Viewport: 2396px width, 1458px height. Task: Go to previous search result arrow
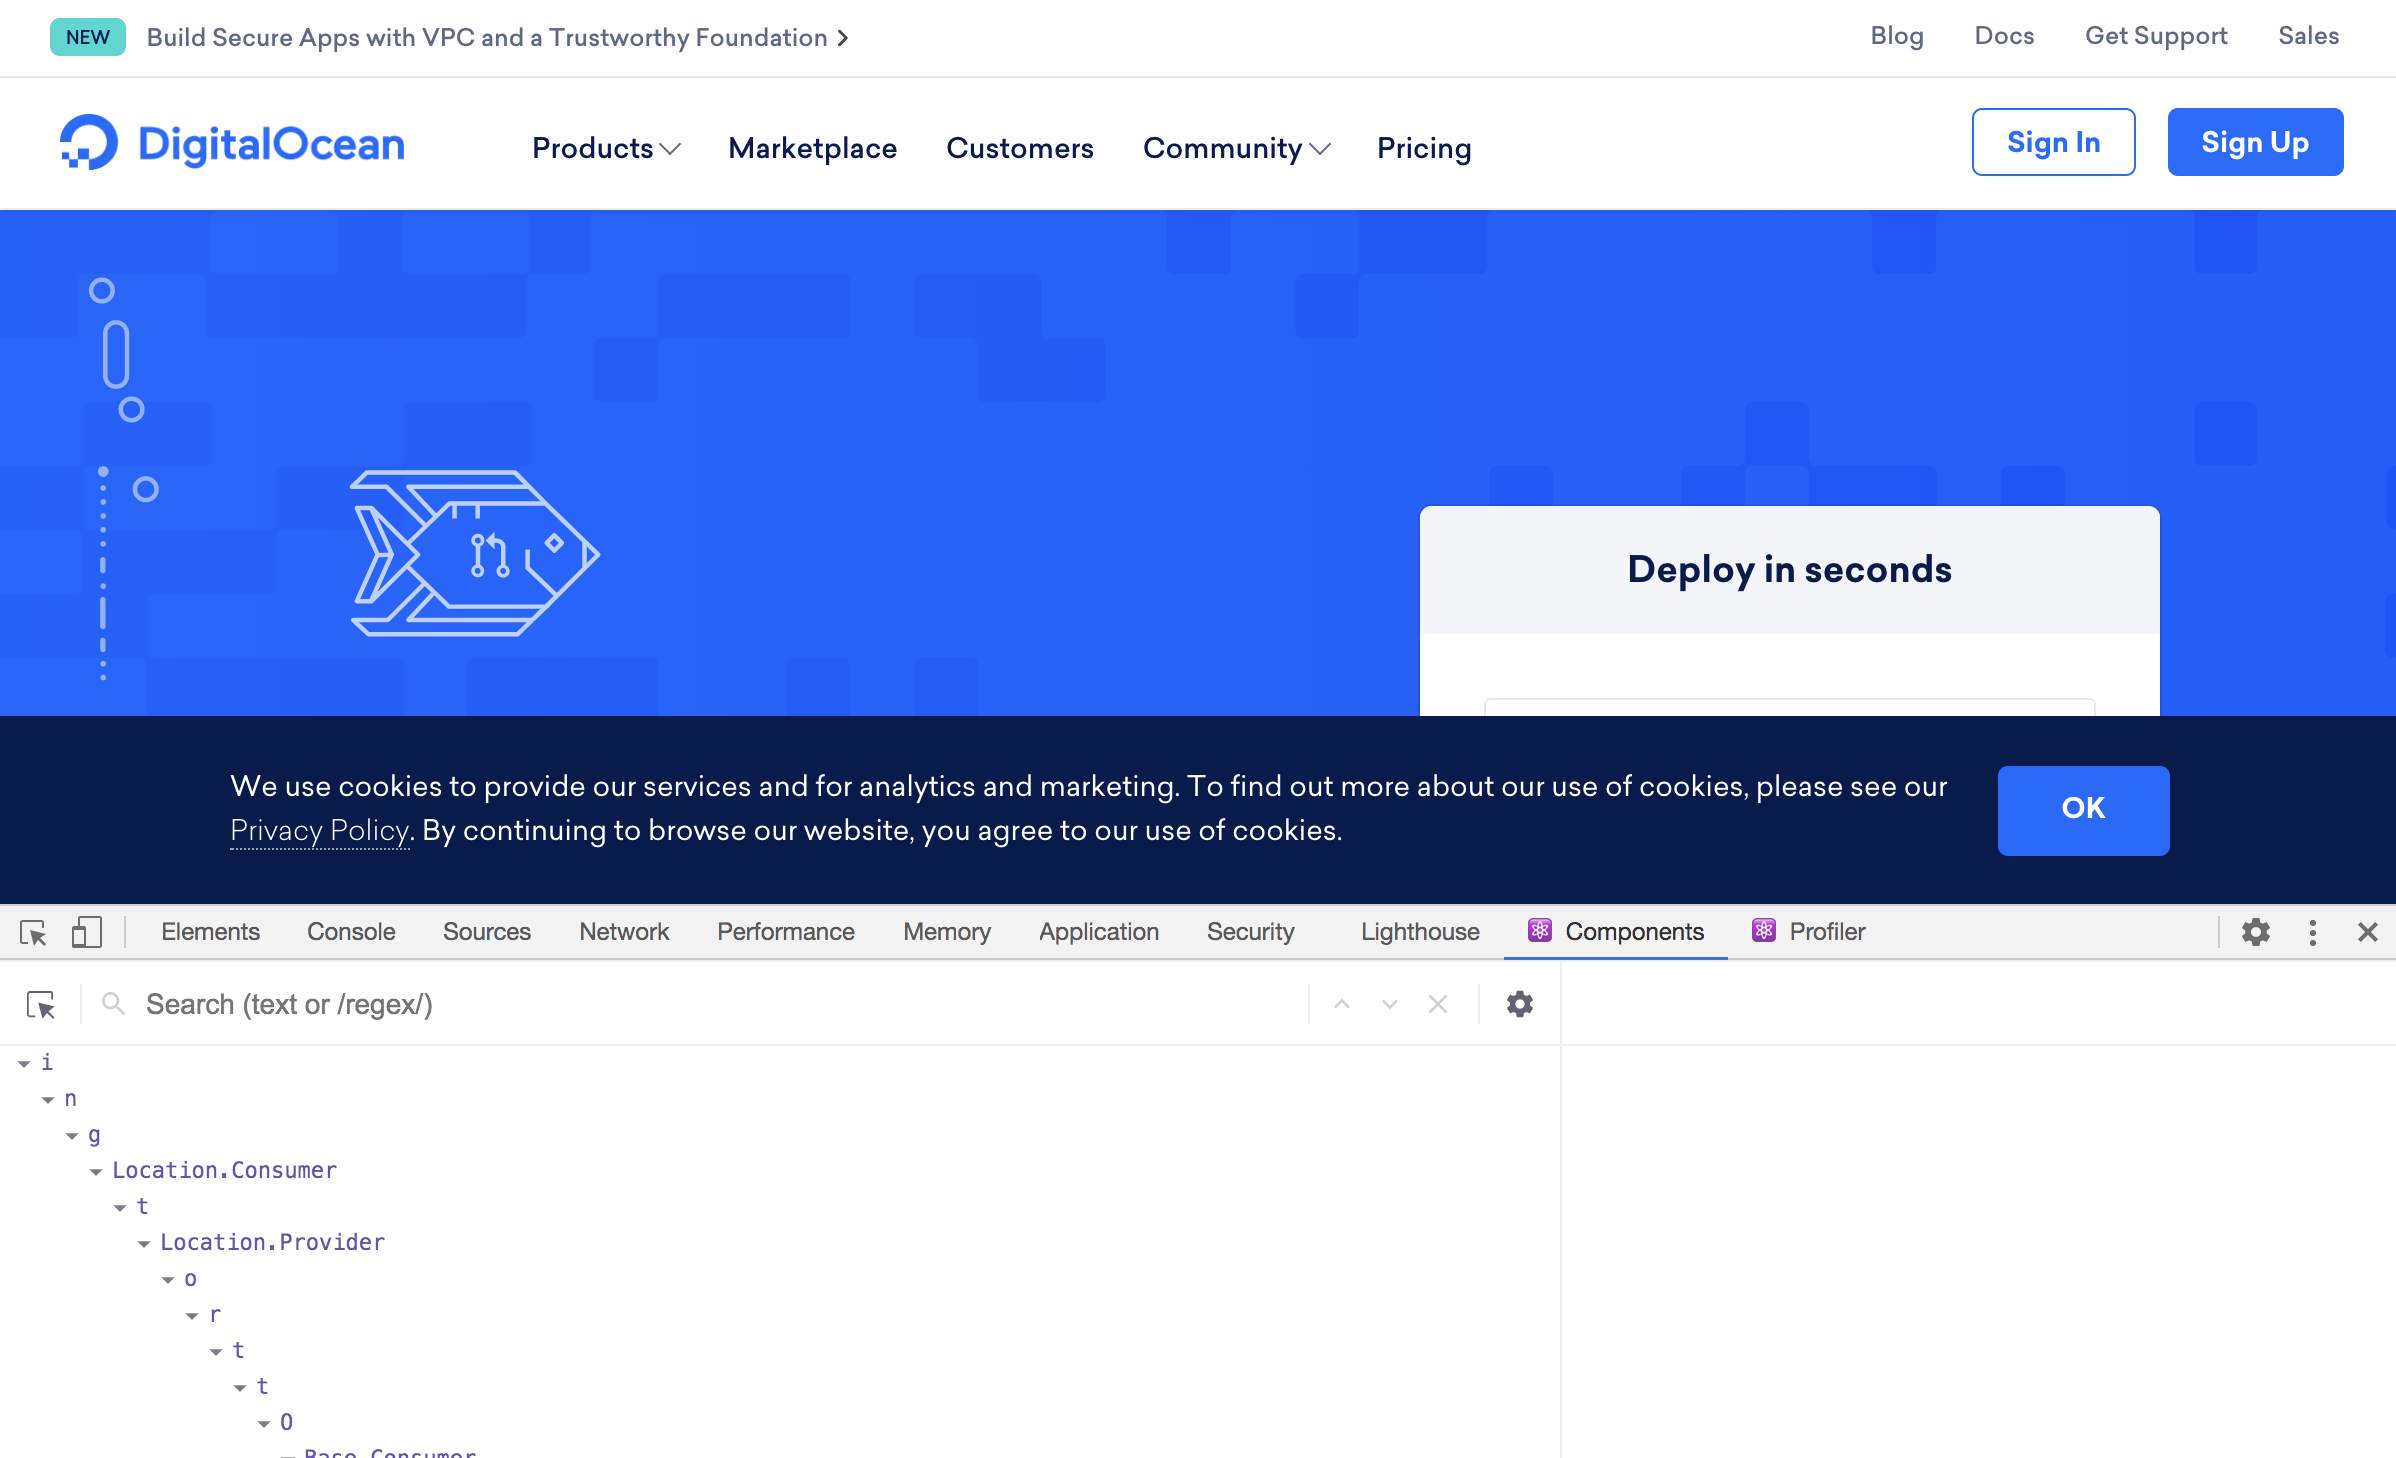tap(1342, 1004)
